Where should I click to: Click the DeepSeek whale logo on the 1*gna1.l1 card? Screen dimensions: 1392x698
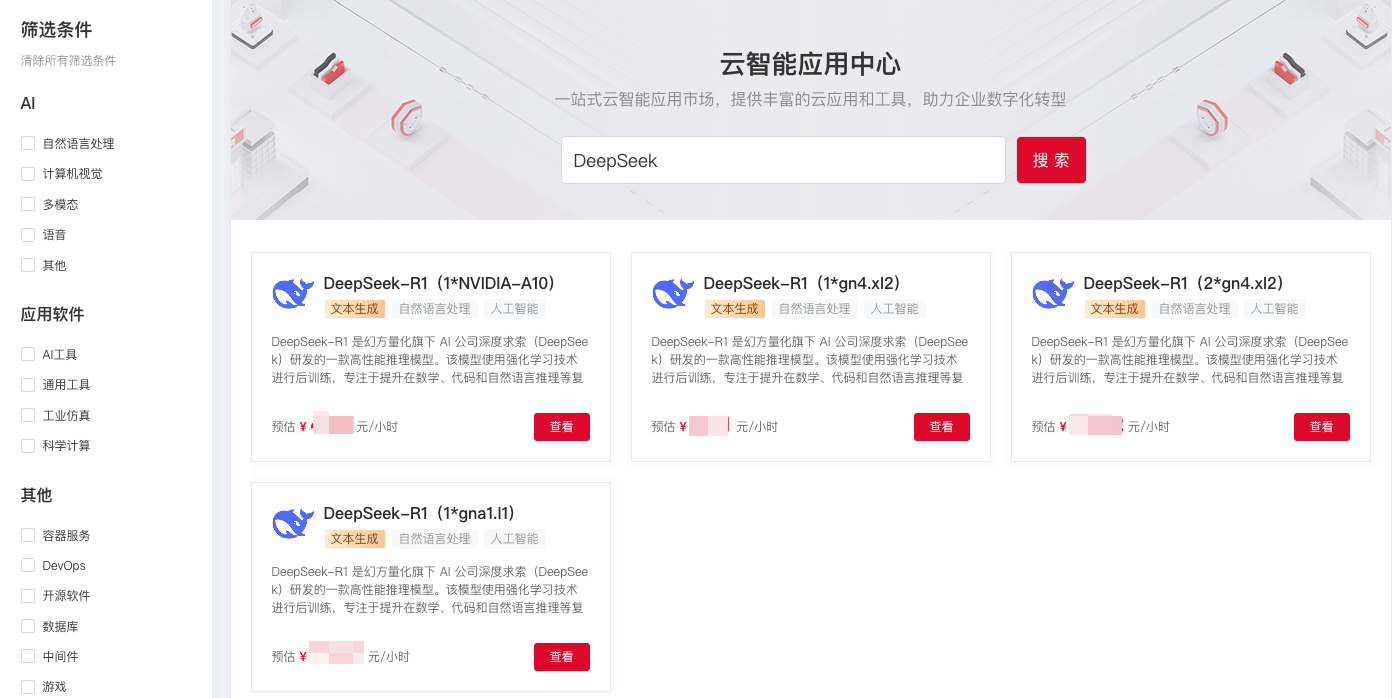click(293, 523)
